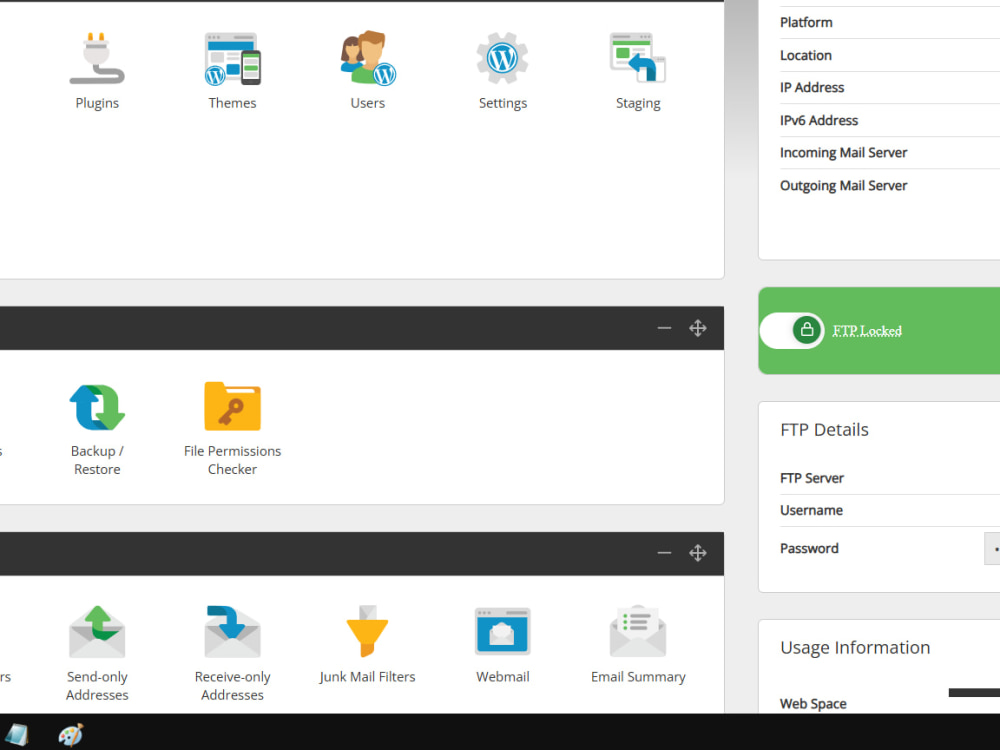Collapse the panel containing Backup / Restore
The image size is (1000, 750).
coord(664,328)
